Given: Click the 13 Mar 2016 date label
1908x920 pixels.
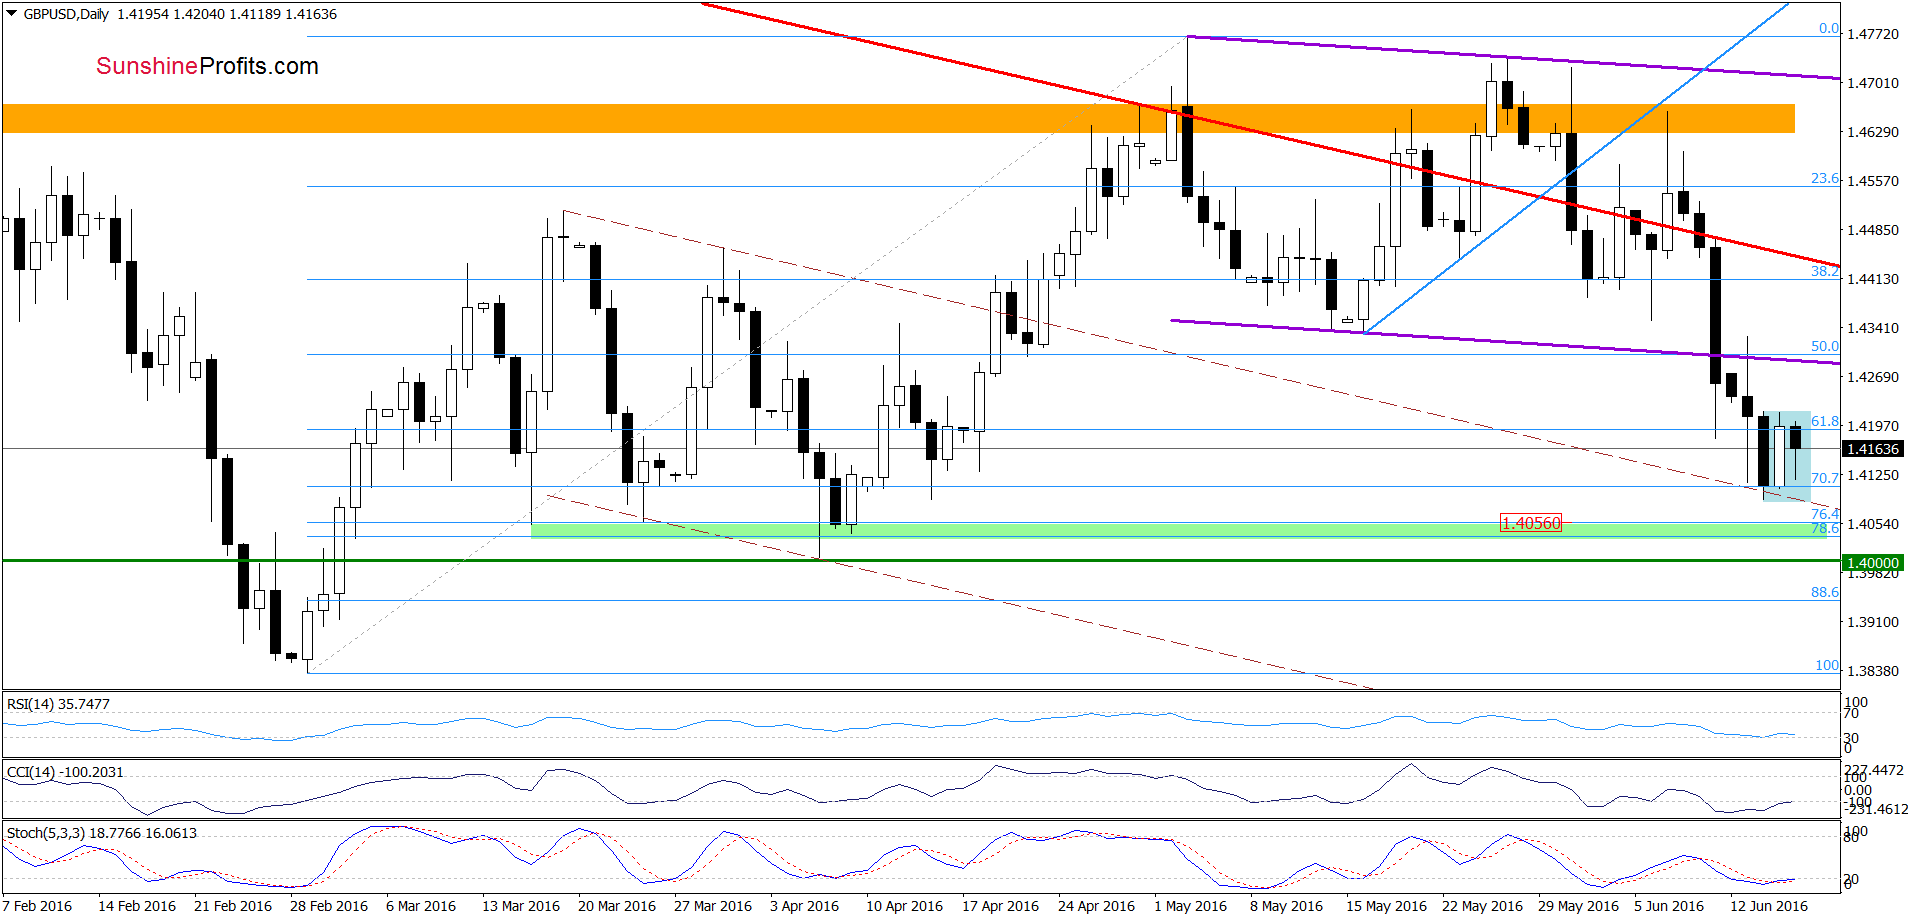Looking at the screenshot, I should click(521, 906).
